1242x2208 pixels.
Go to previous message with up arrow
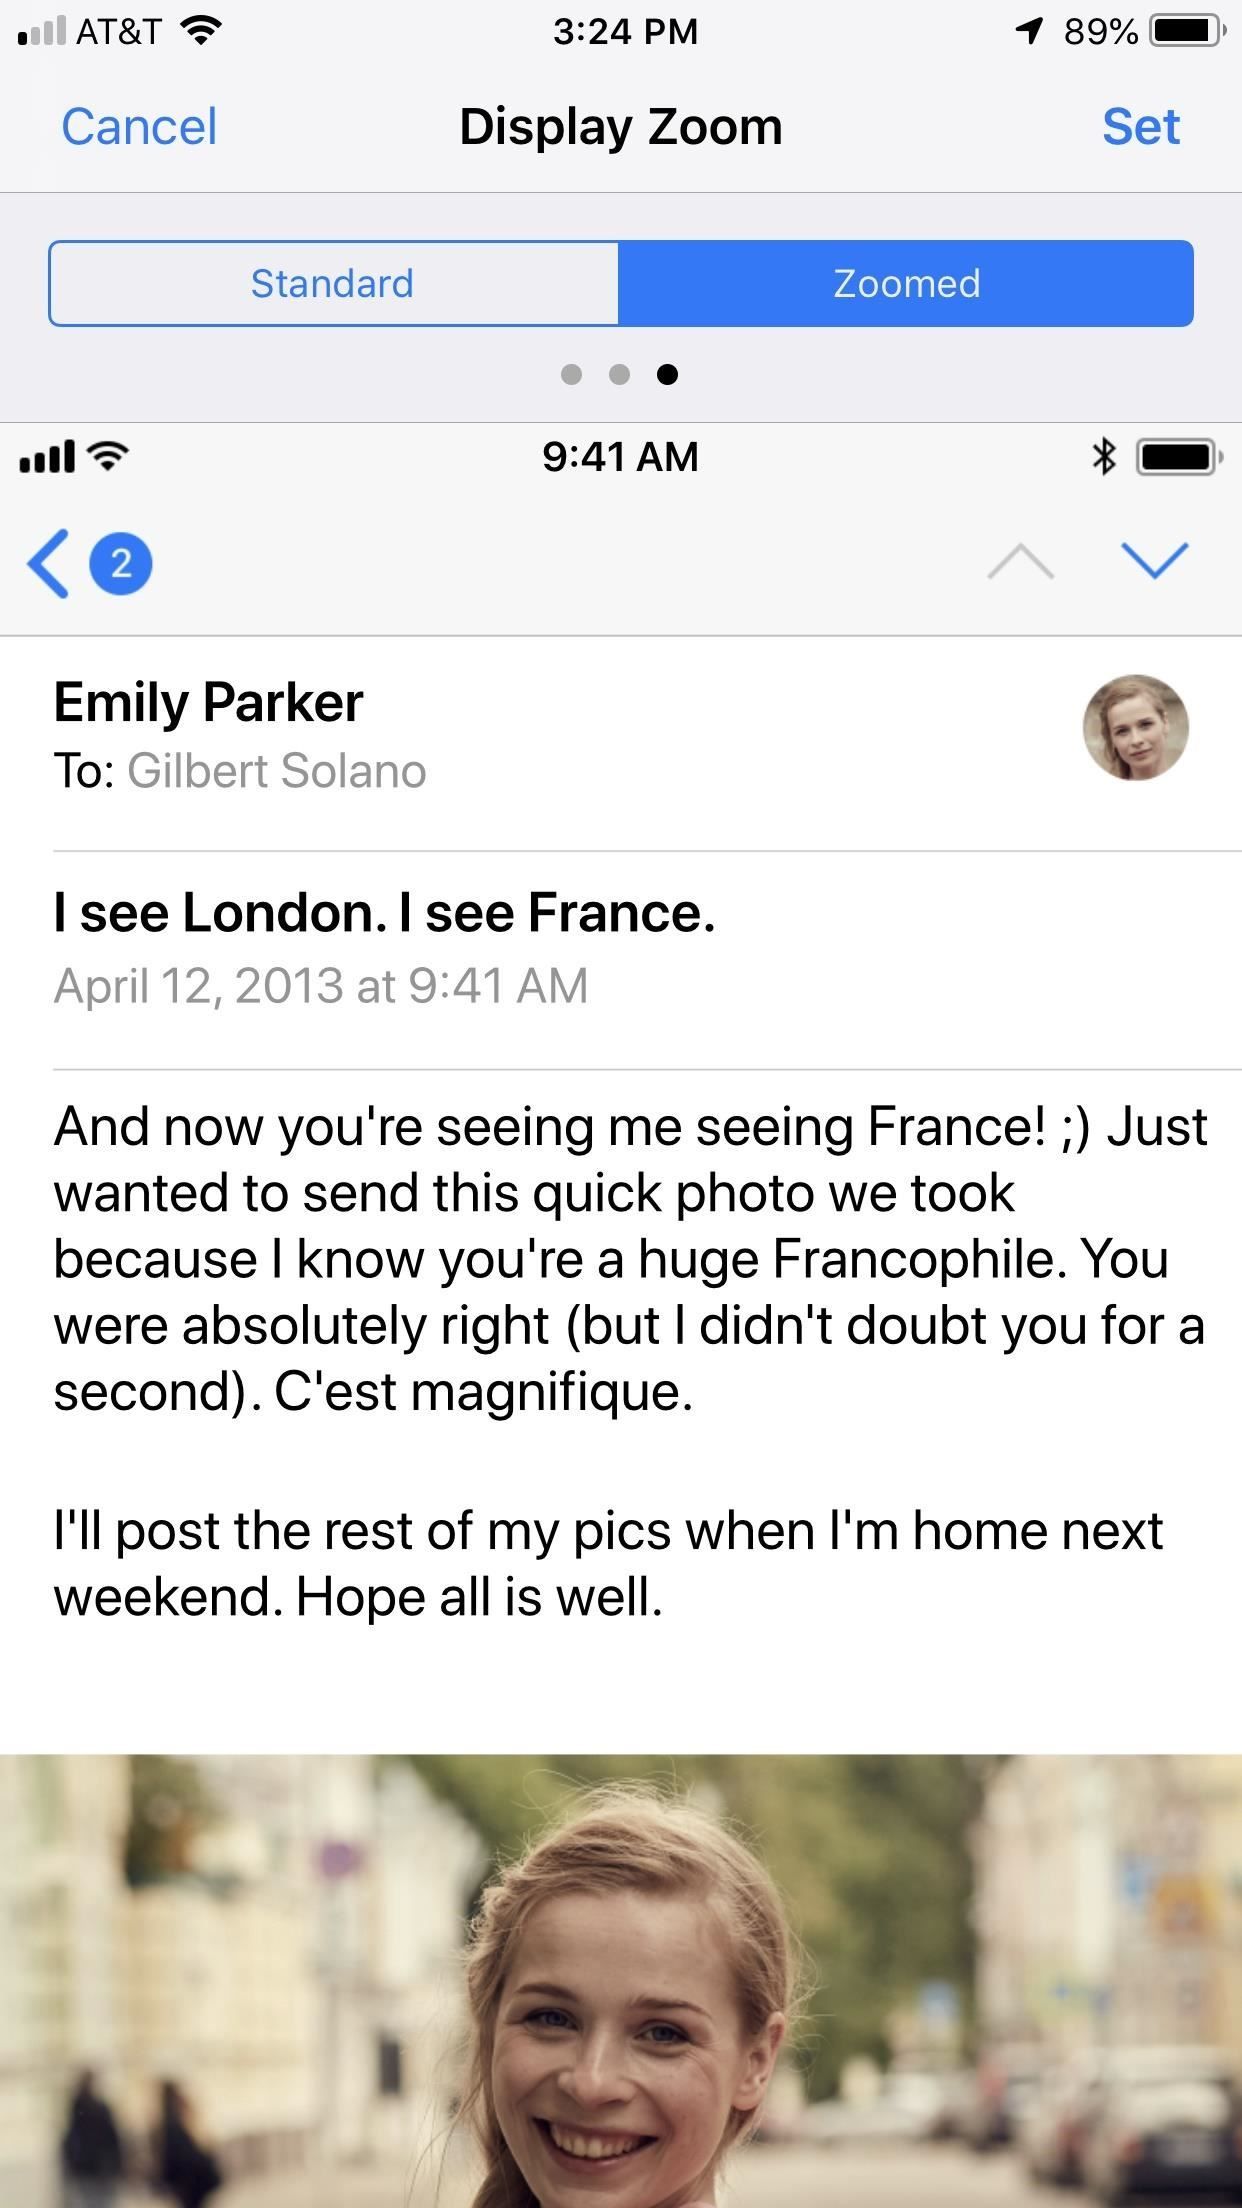(1020, 562)
